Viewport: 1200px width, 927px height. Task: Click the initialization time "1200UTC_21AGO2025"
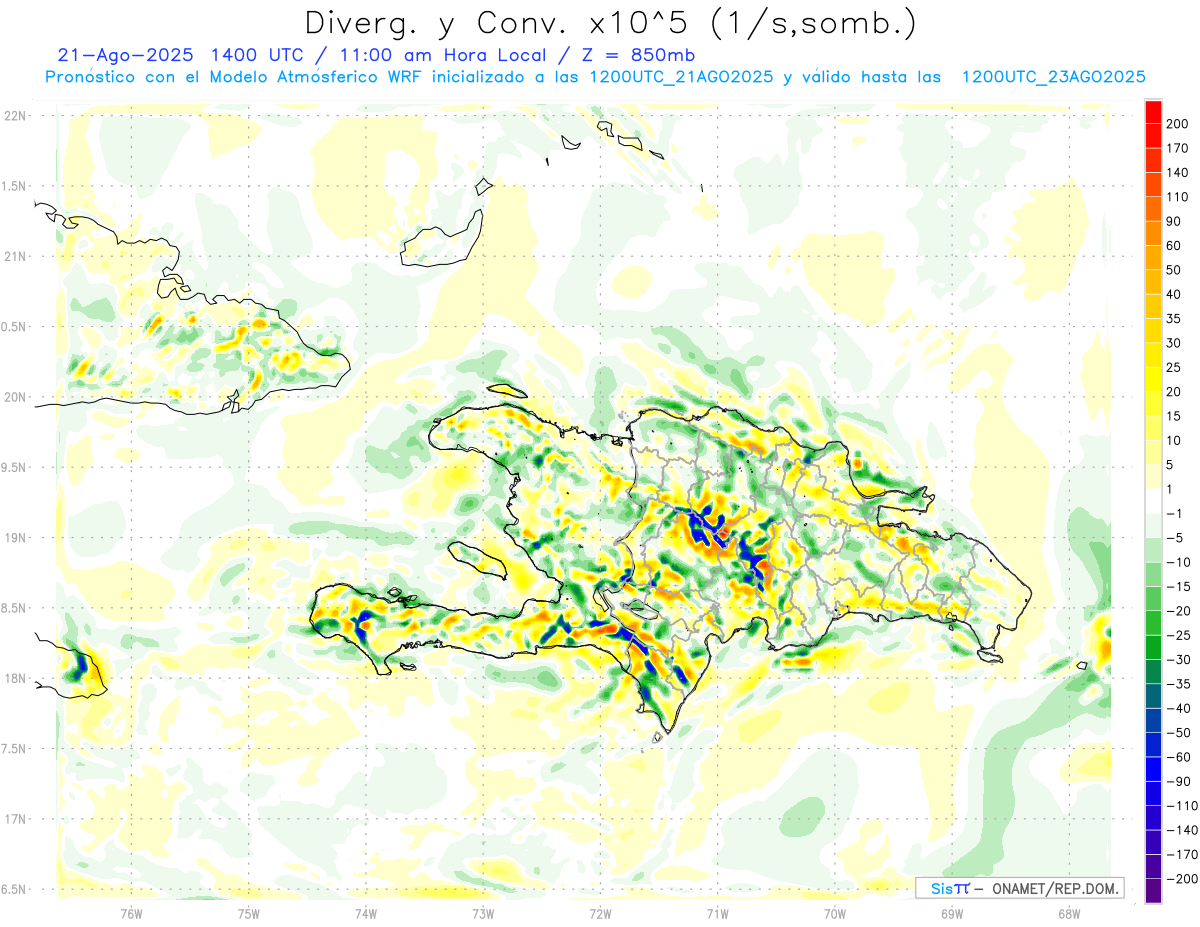coord(681,77)
